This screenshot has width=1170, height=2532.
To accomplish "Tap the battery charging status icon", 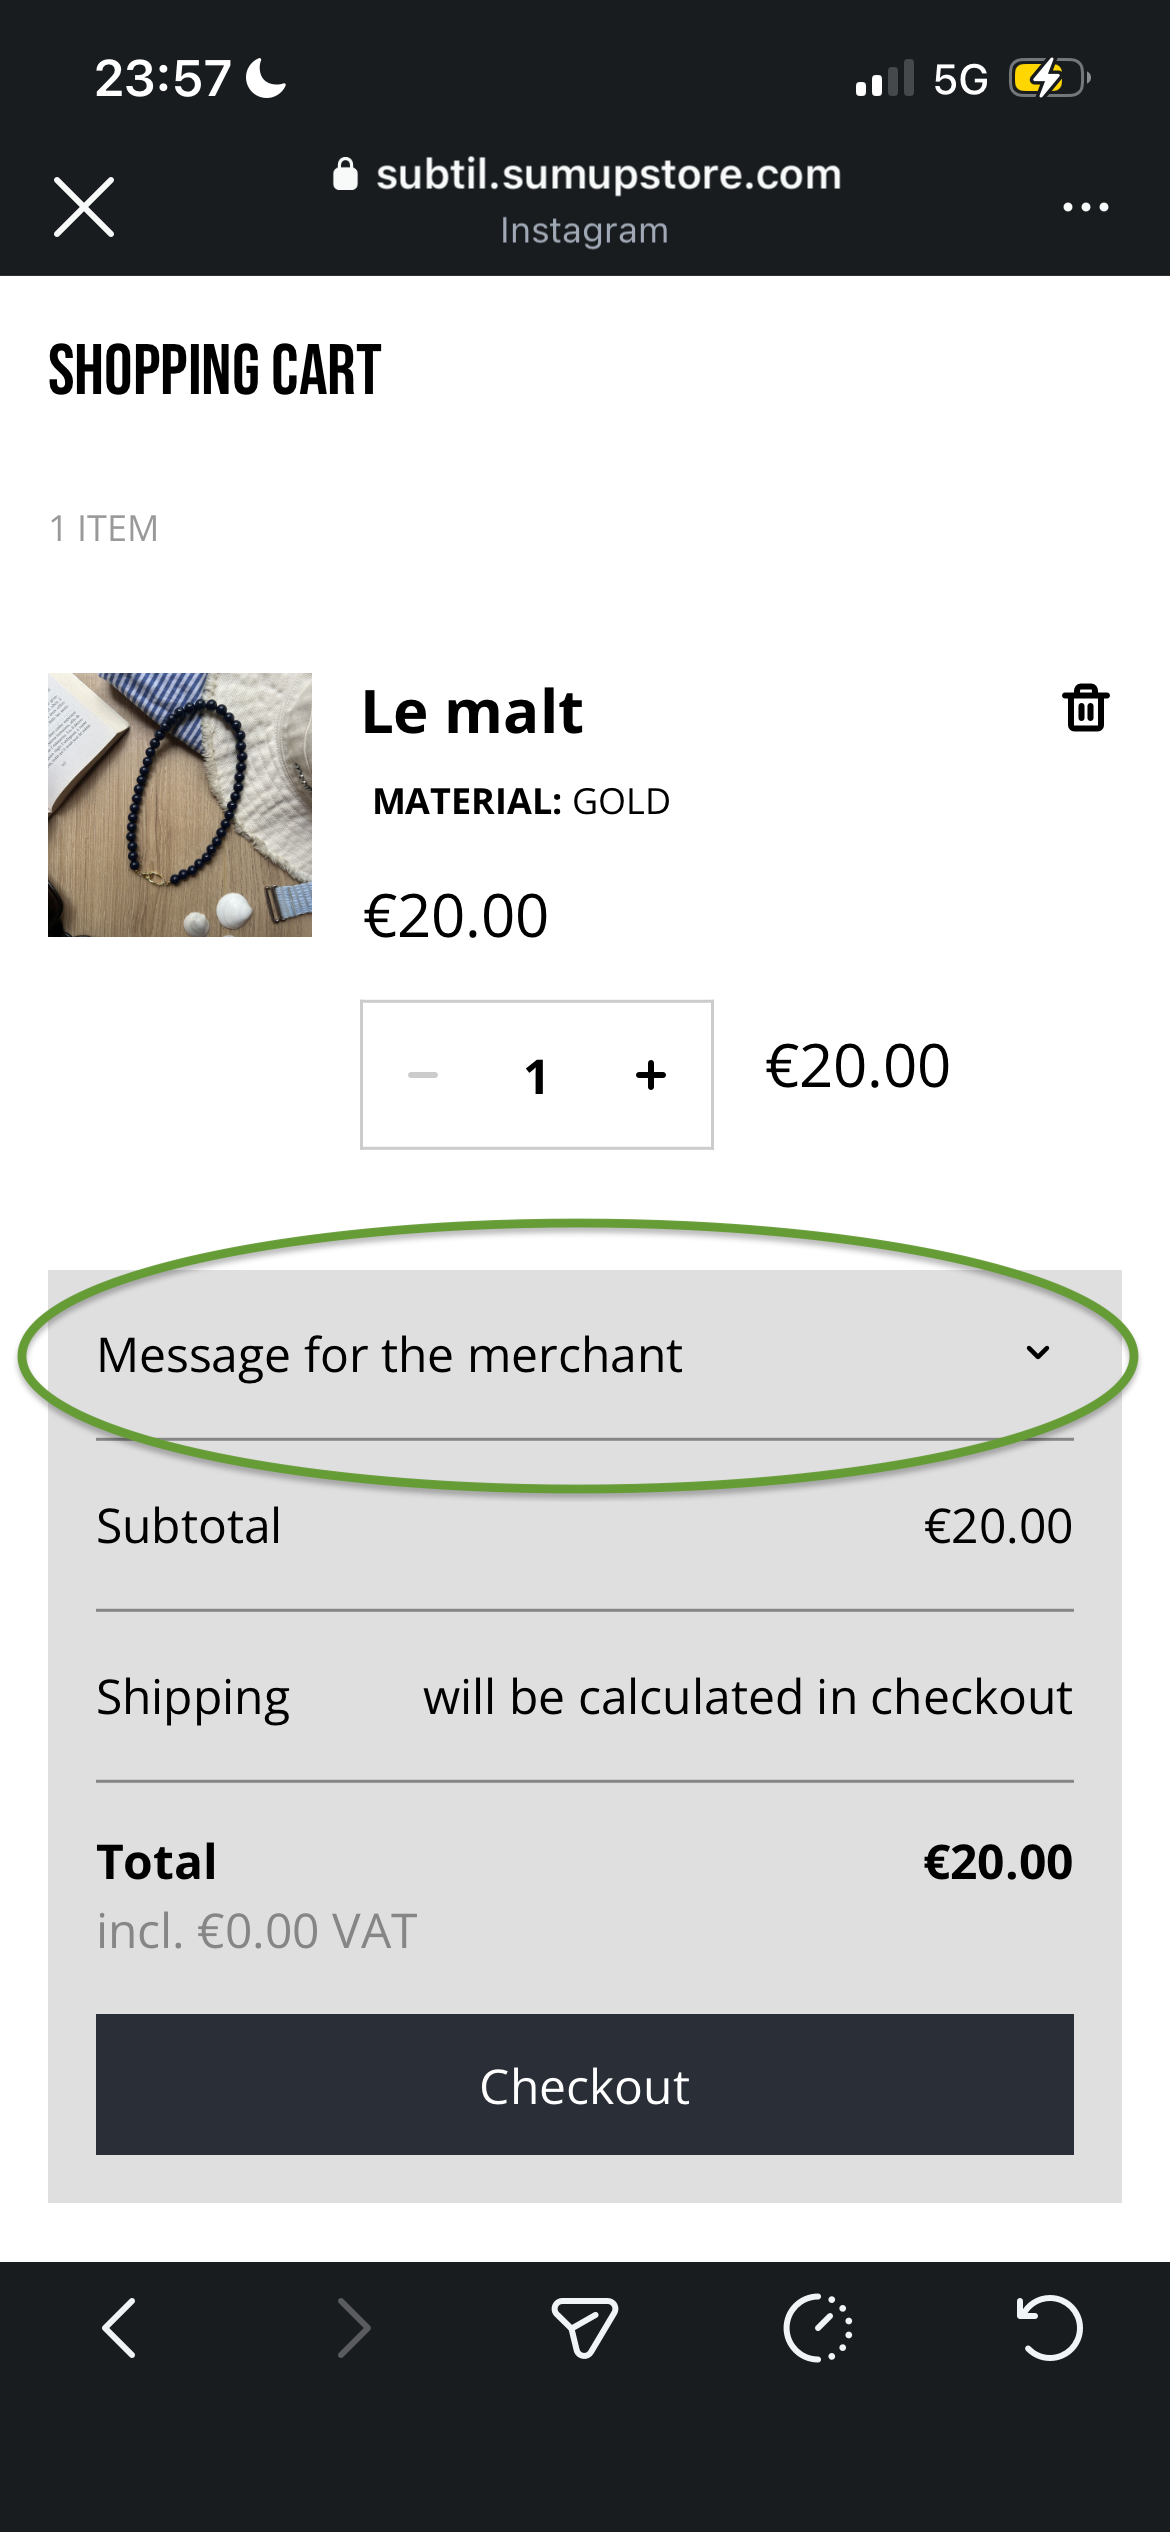I will 1049,78.
